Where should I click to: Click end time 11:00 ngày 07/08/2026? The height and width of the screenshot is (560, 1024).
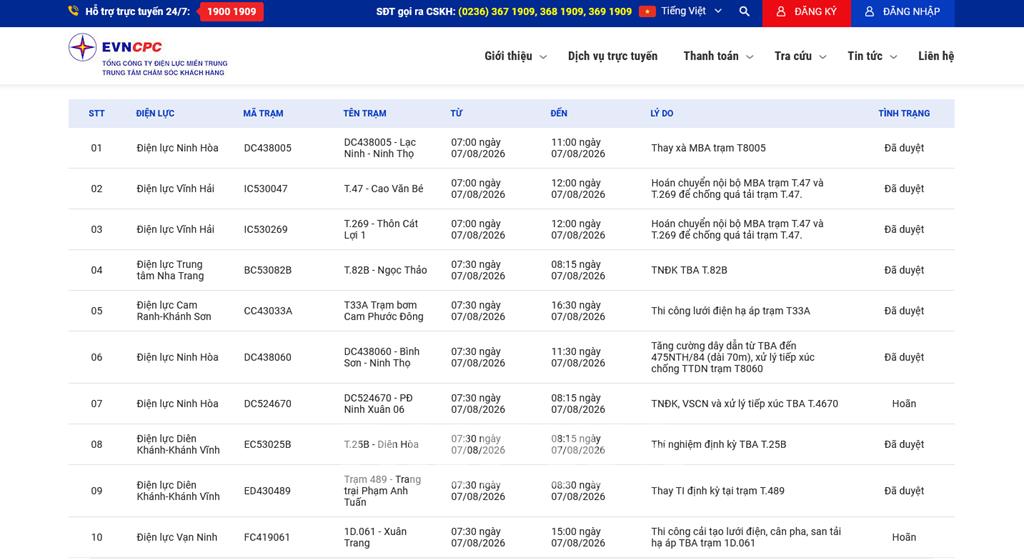pos(578,148)
